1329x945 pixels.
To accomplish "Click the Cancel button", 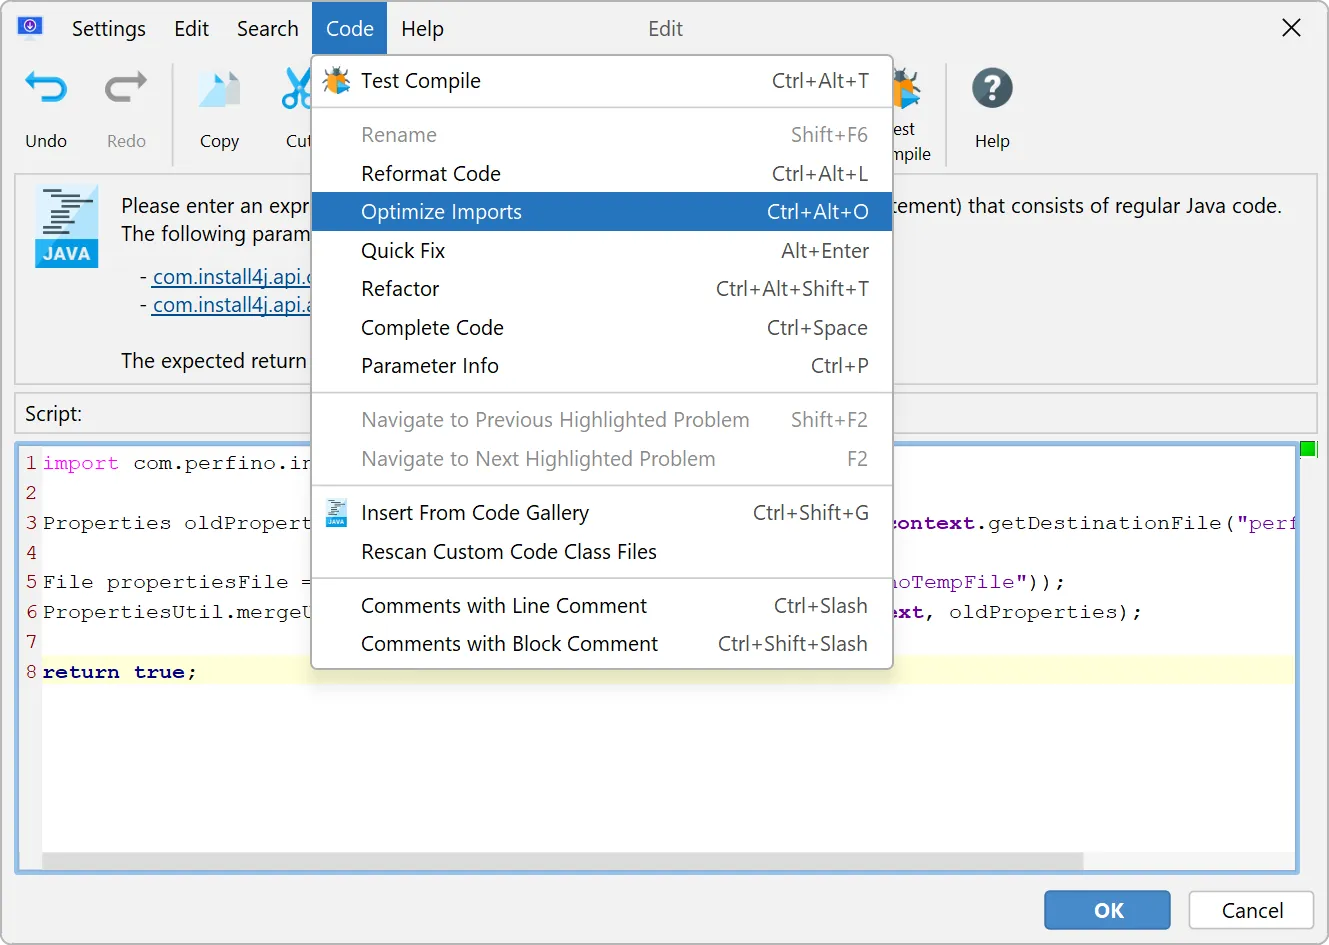I will click(1251, 910).
